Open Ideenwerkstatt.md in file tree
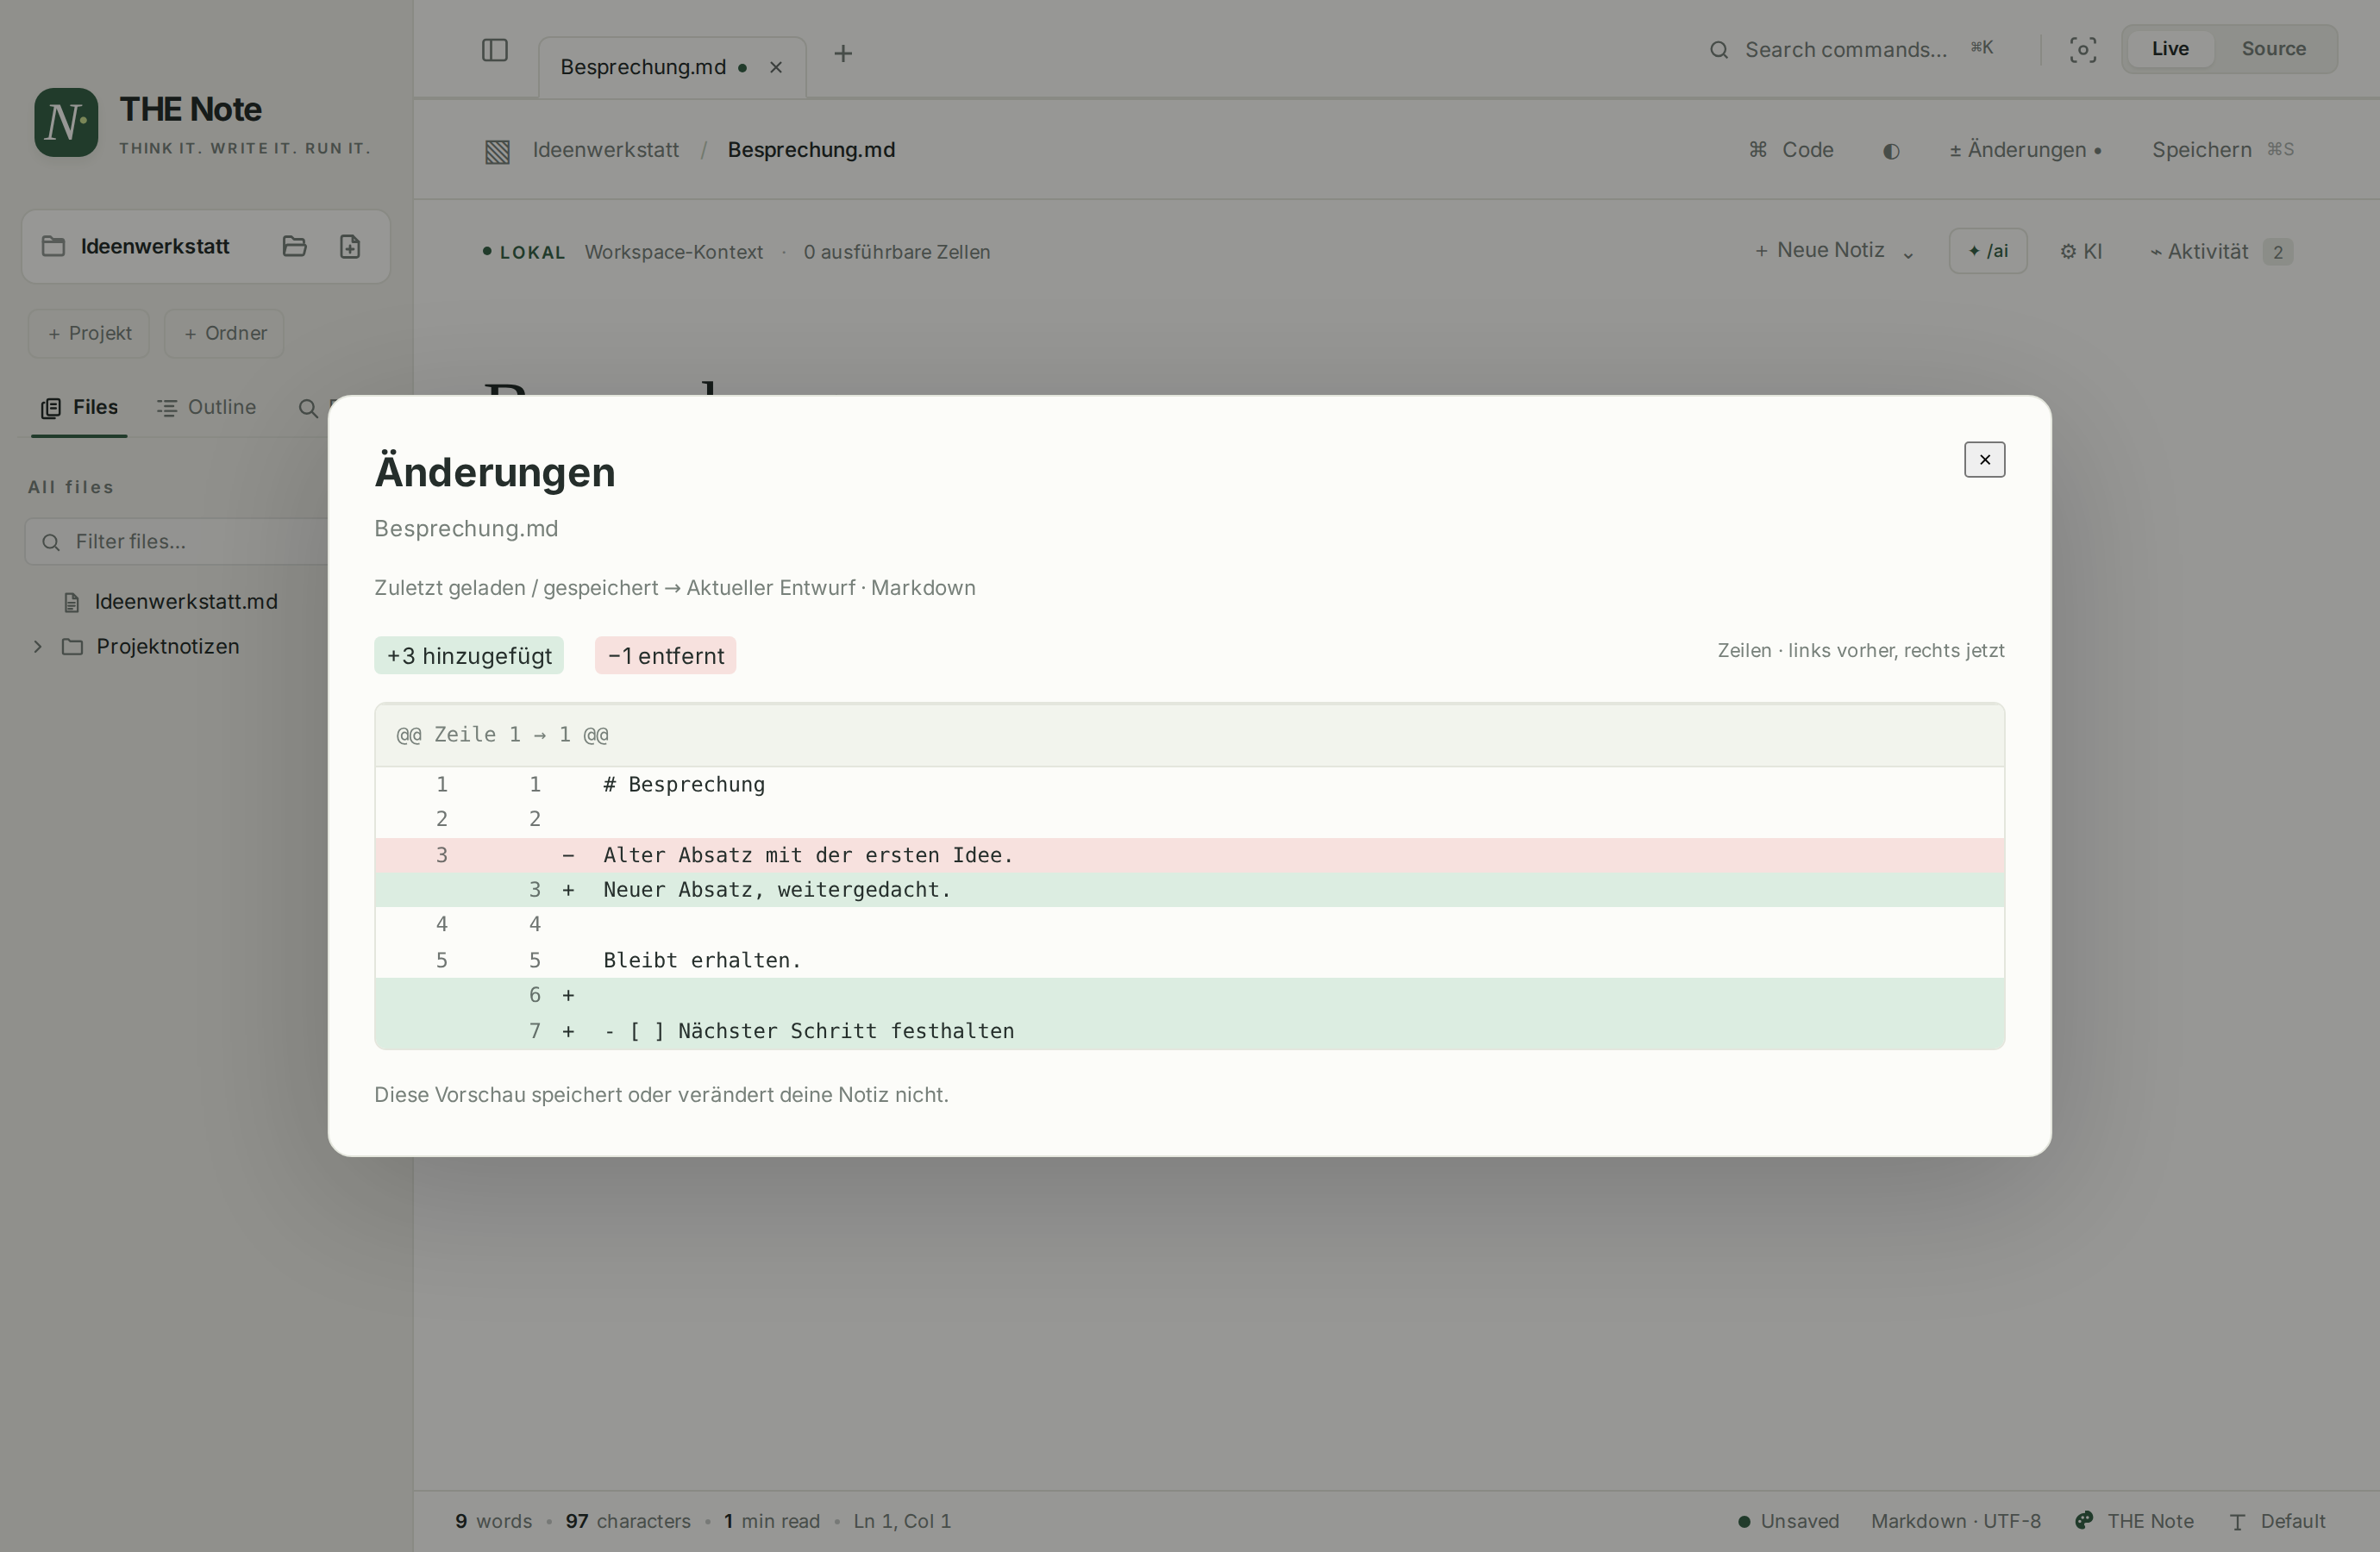Image resolution: width=2380 pixels, height=1552 pixels. pos(185,601)
